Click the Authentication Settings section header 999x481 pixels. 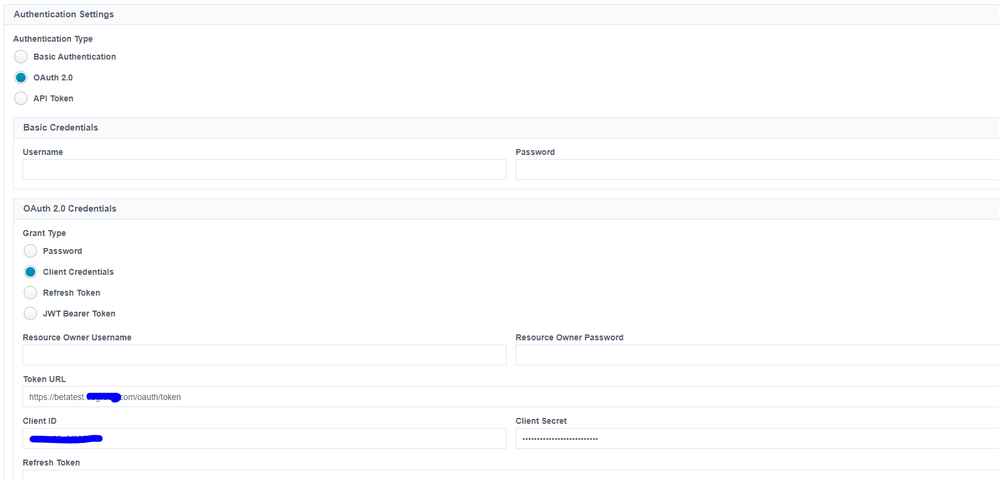pyautogui.click(x=64, y=15)
